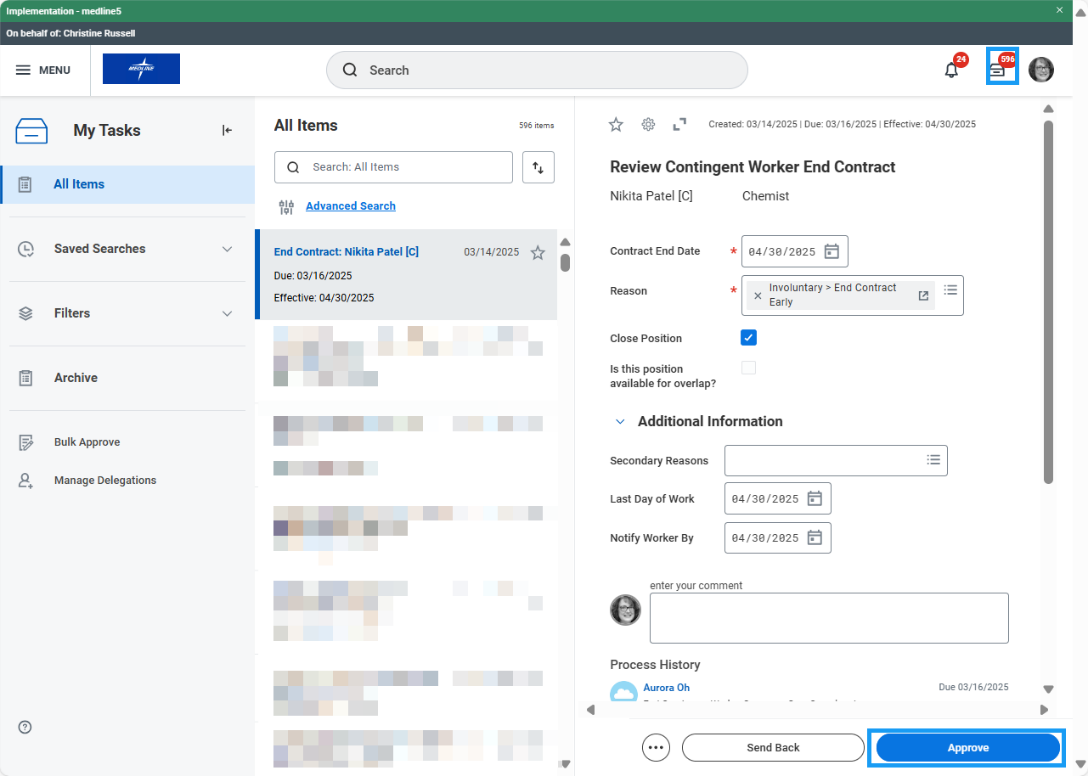Click in the comment text box
1088x776 pixels.
click(828, 618)
